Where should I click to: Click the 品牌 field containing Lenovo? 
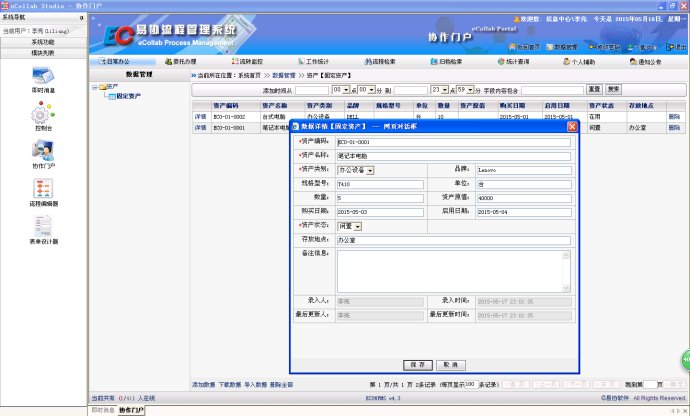point(525,170)
